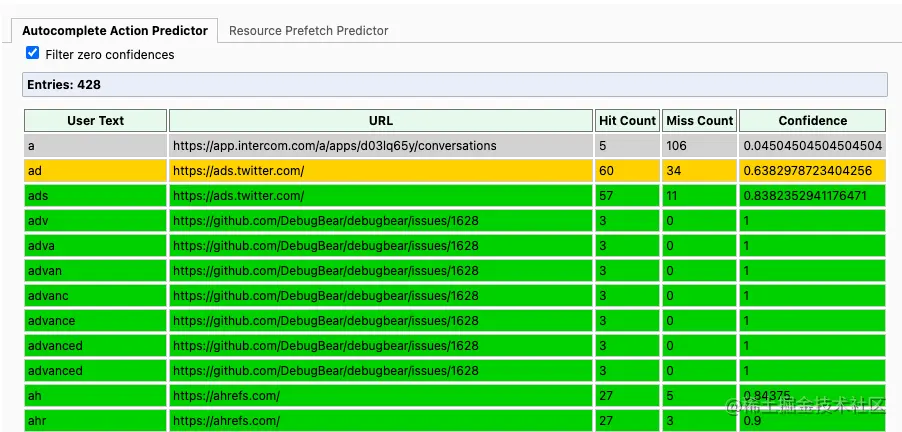Select hit count 5 in intercom row
Screen dimensions: 902x432
628,146
